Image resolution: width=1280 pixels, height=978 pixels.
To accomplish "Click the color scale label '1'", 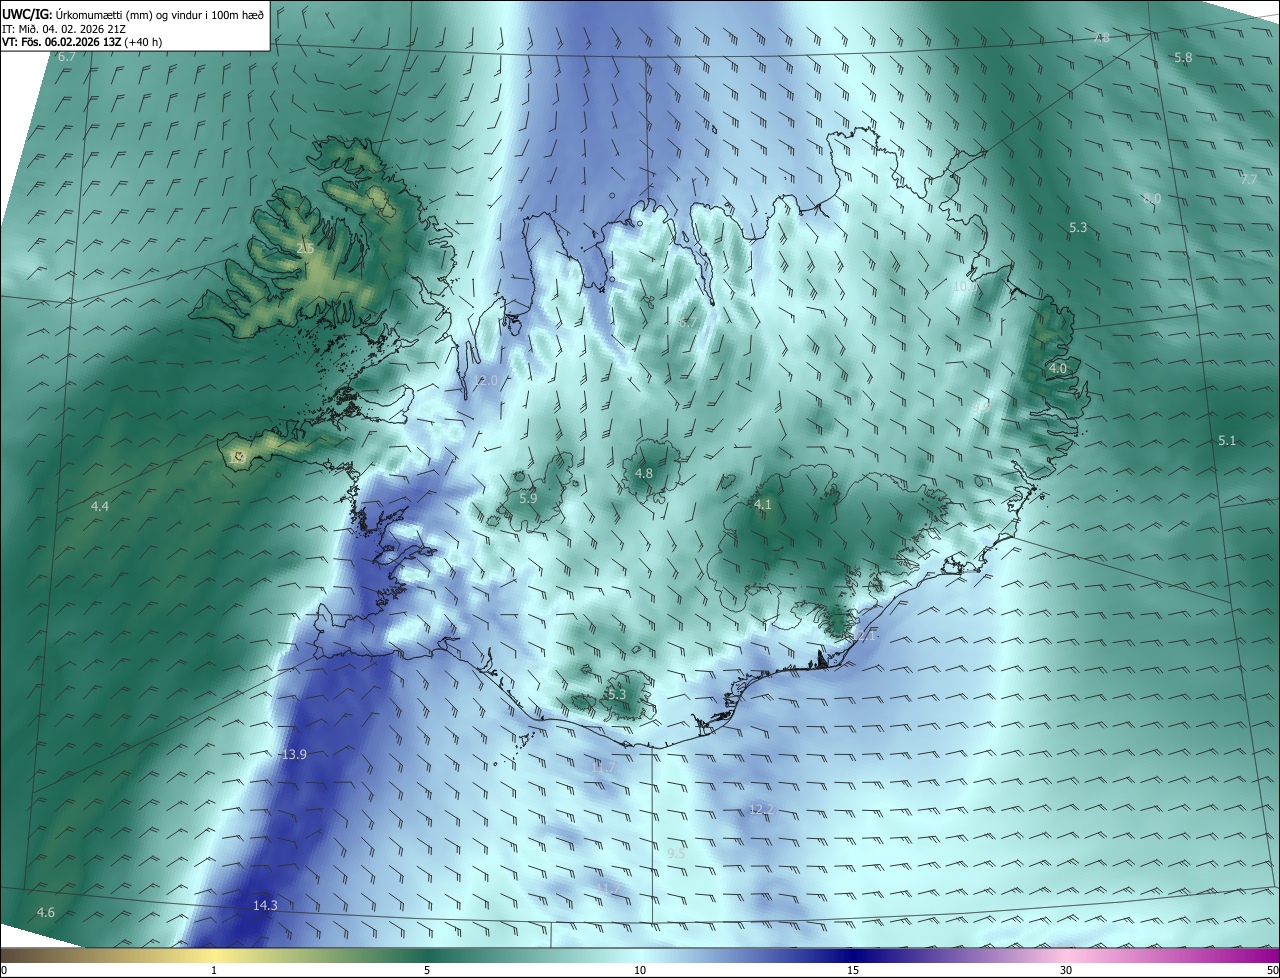I will coord(214,970).
